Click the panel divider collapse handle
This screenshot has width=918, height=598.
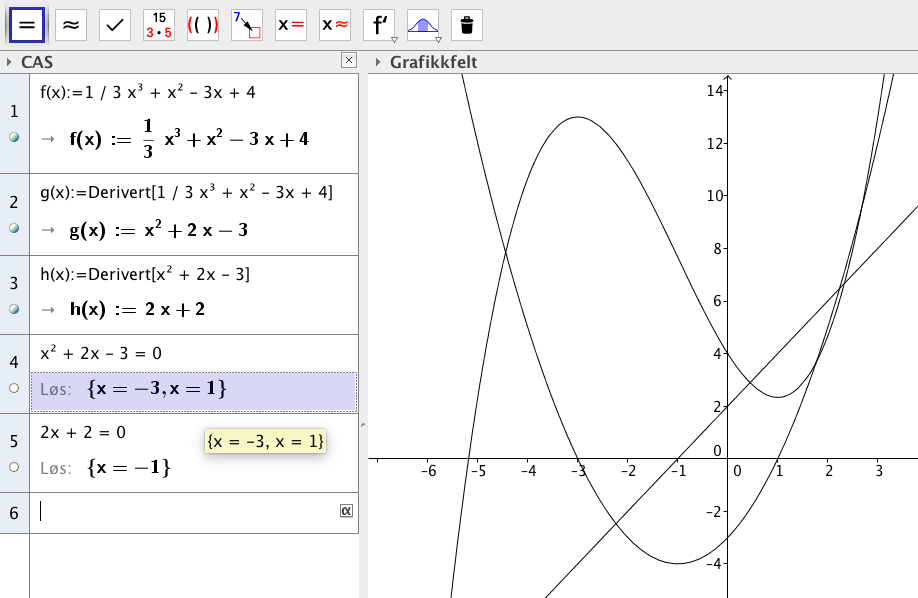363,425
